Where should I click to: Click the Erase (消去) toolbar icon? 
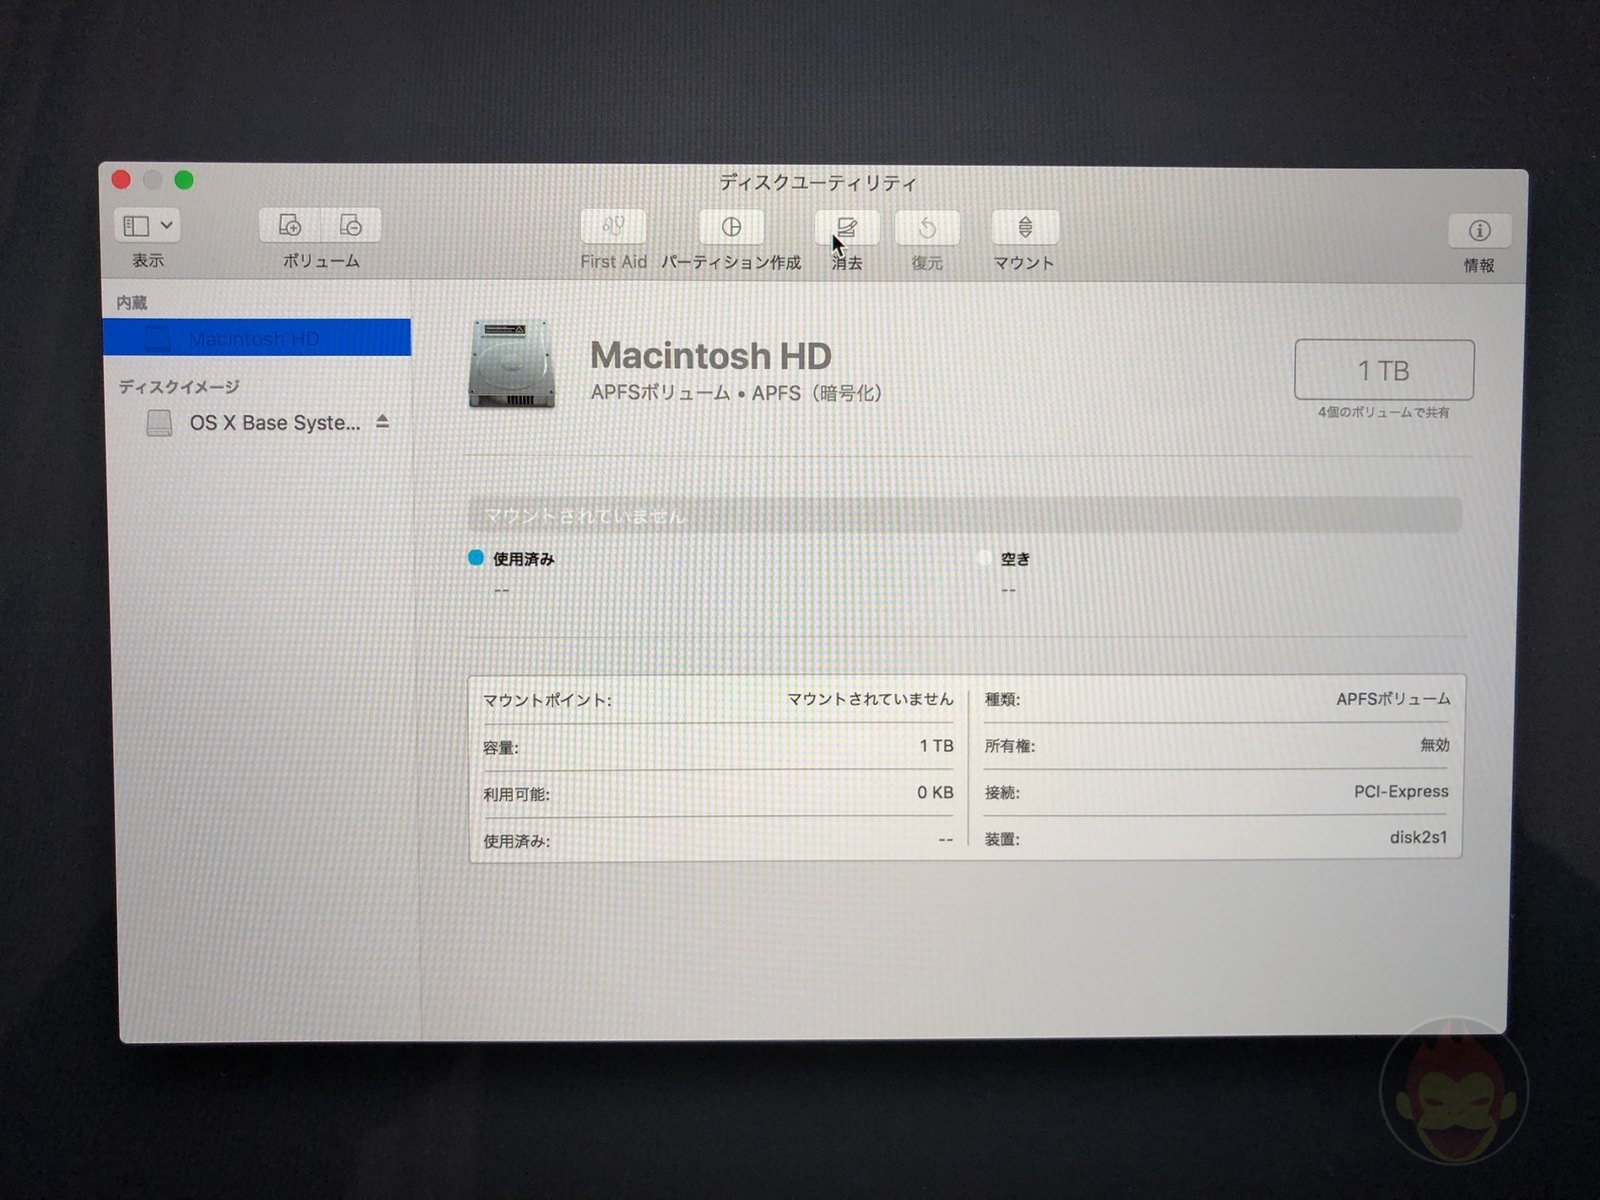pos(847,228)
